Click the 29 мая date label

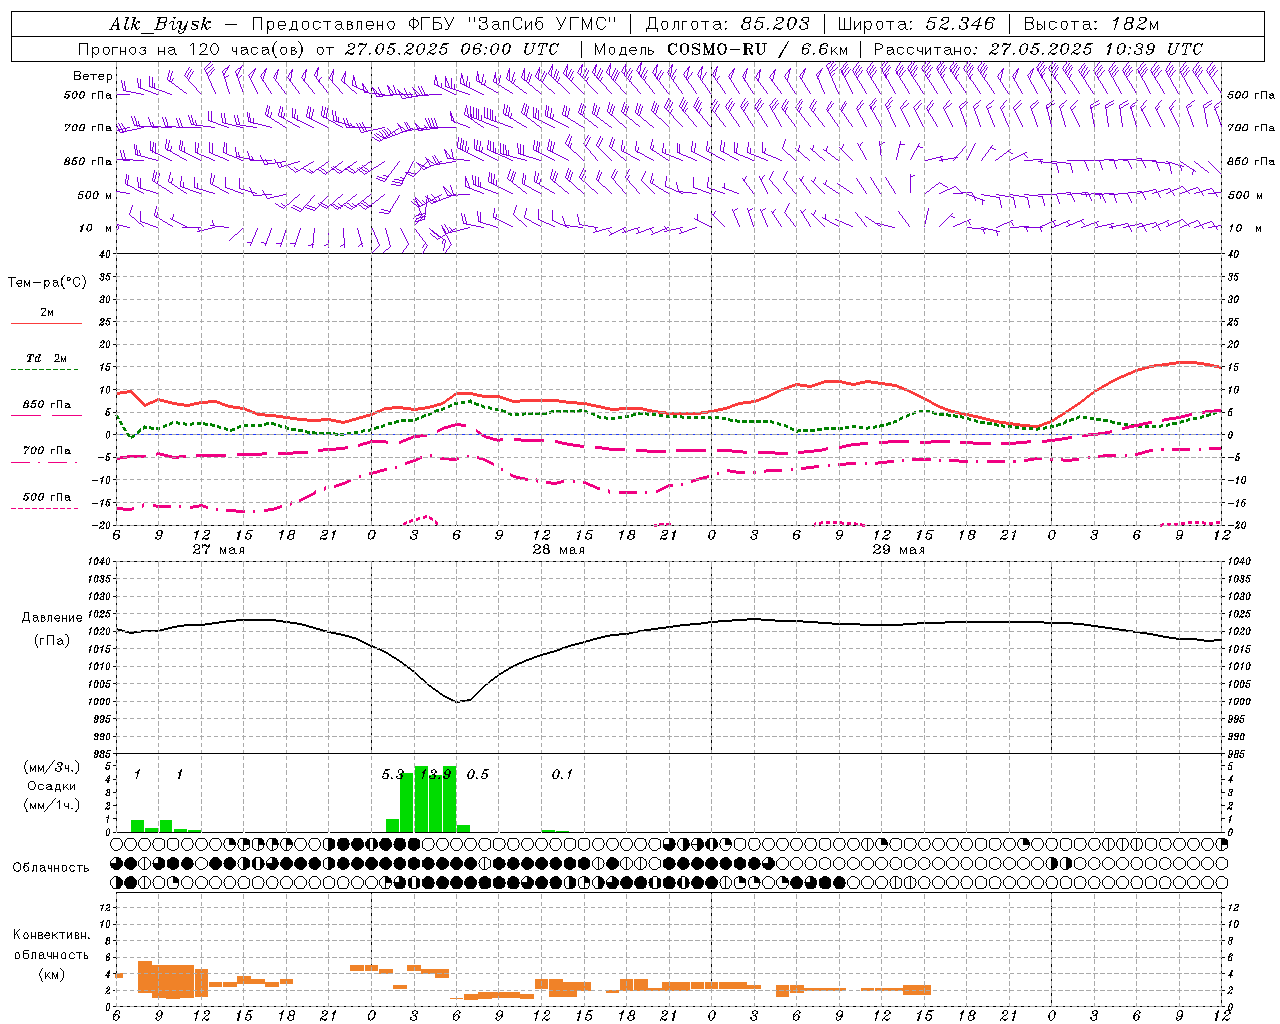(x=899, y=550)
